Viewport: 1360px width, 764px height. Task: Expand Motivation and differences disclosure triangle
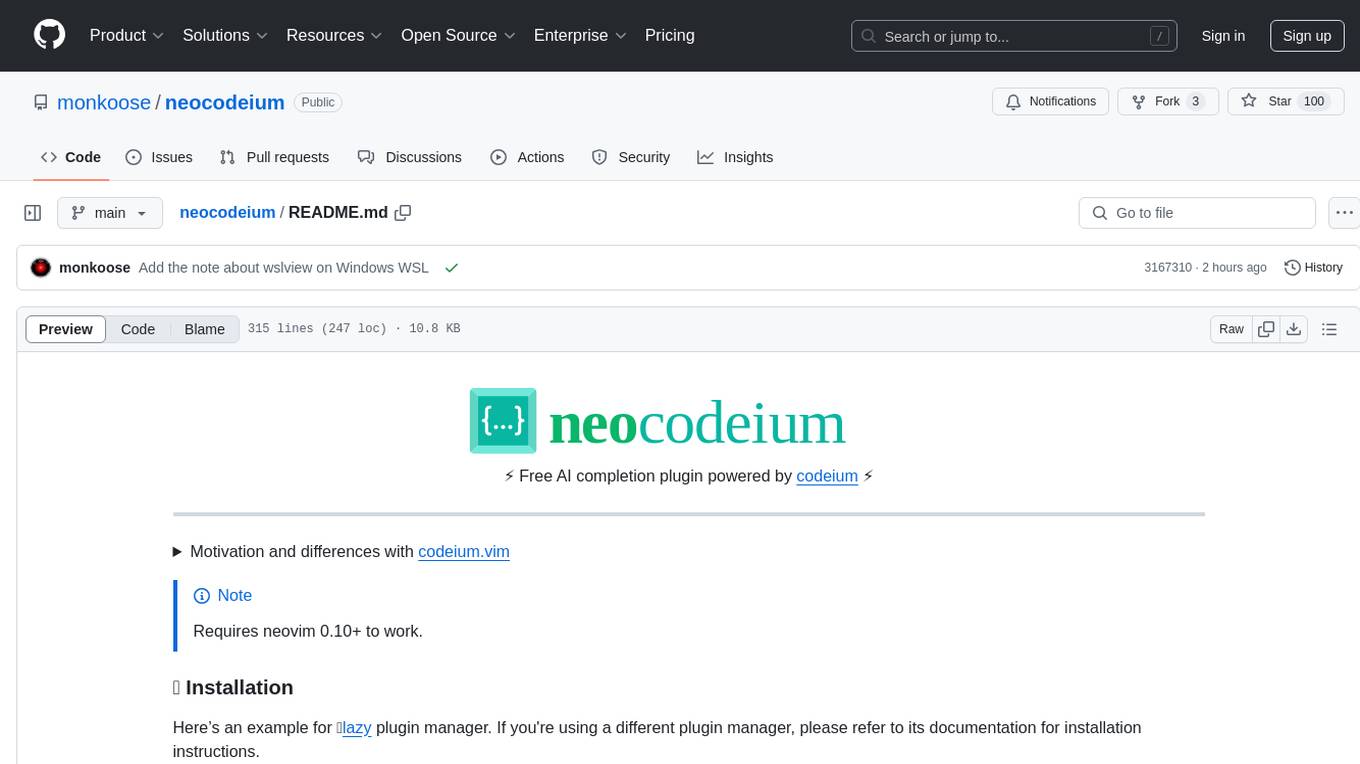click(178, 551)
